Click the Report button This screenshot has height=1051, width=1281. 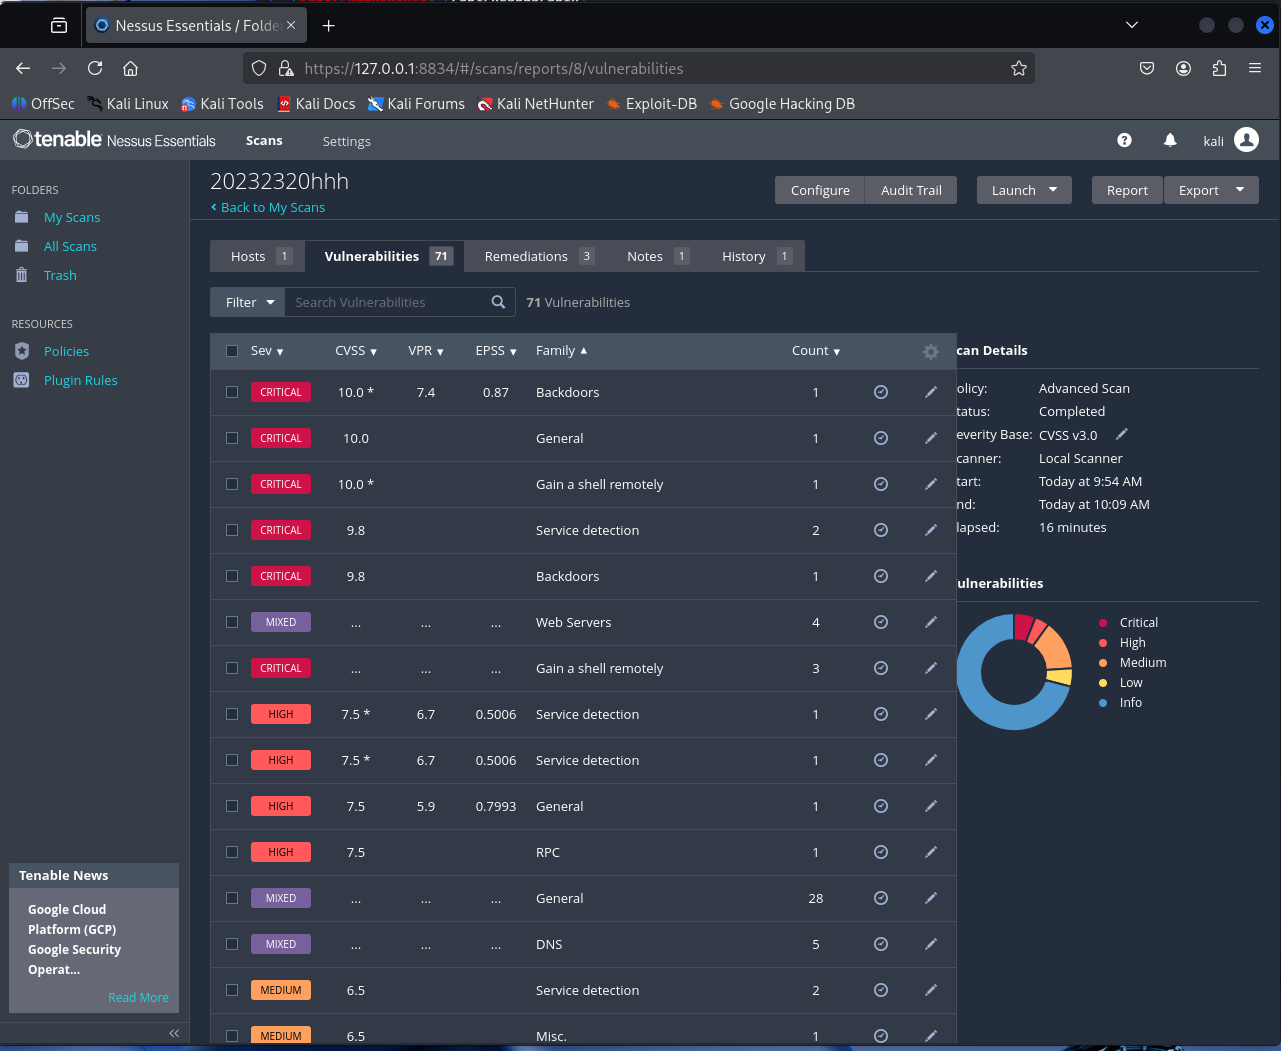[1127, 190]
